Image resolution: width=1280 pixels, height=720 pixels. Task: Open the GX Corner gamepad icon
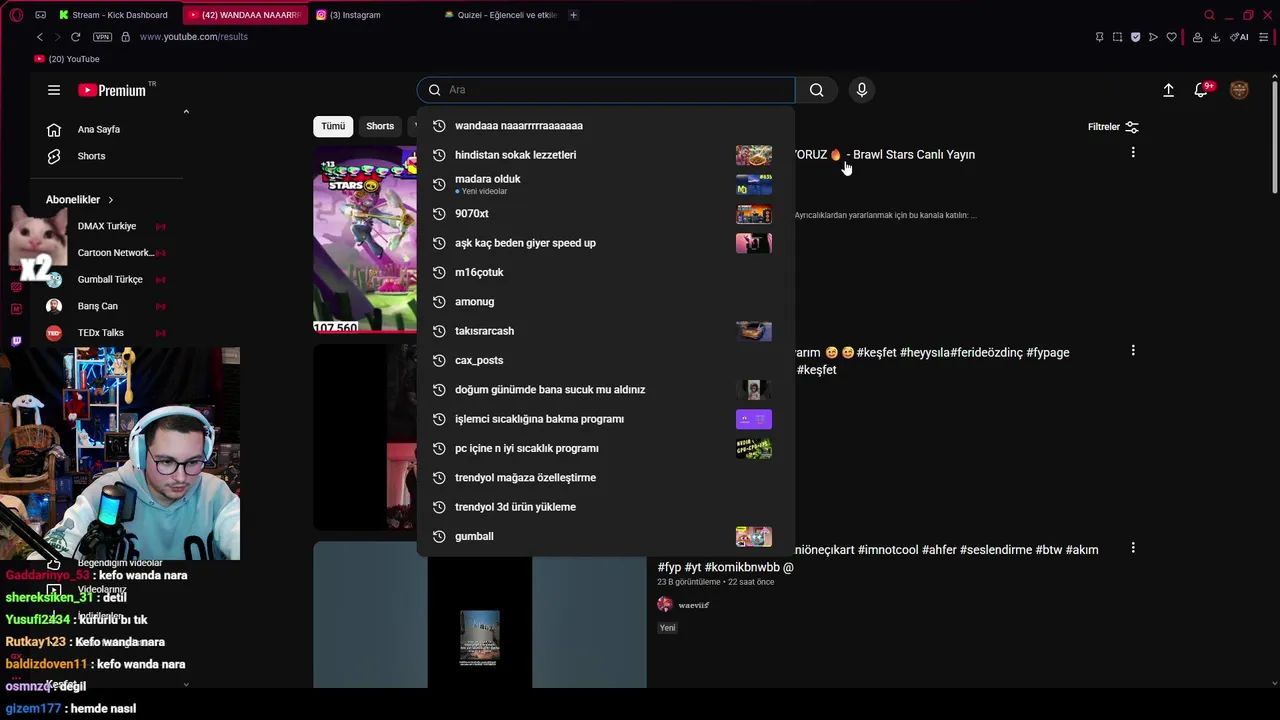40,15
